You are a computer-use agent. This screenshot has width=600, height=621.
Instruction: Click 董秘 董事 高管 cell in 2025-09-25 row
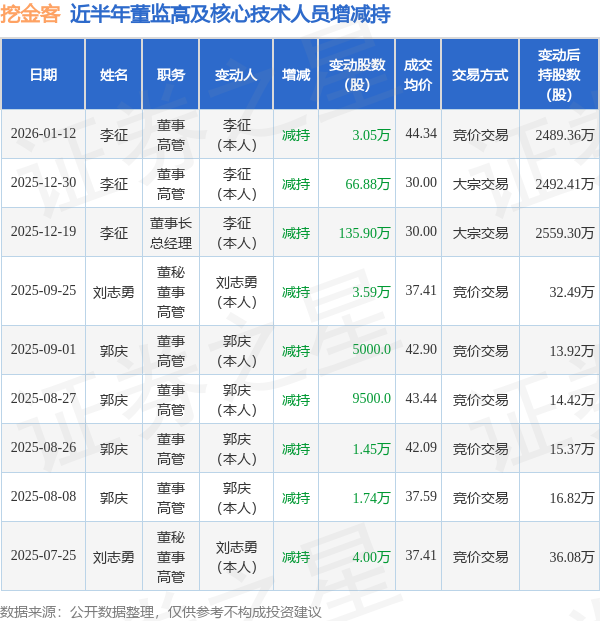(171, 292)
